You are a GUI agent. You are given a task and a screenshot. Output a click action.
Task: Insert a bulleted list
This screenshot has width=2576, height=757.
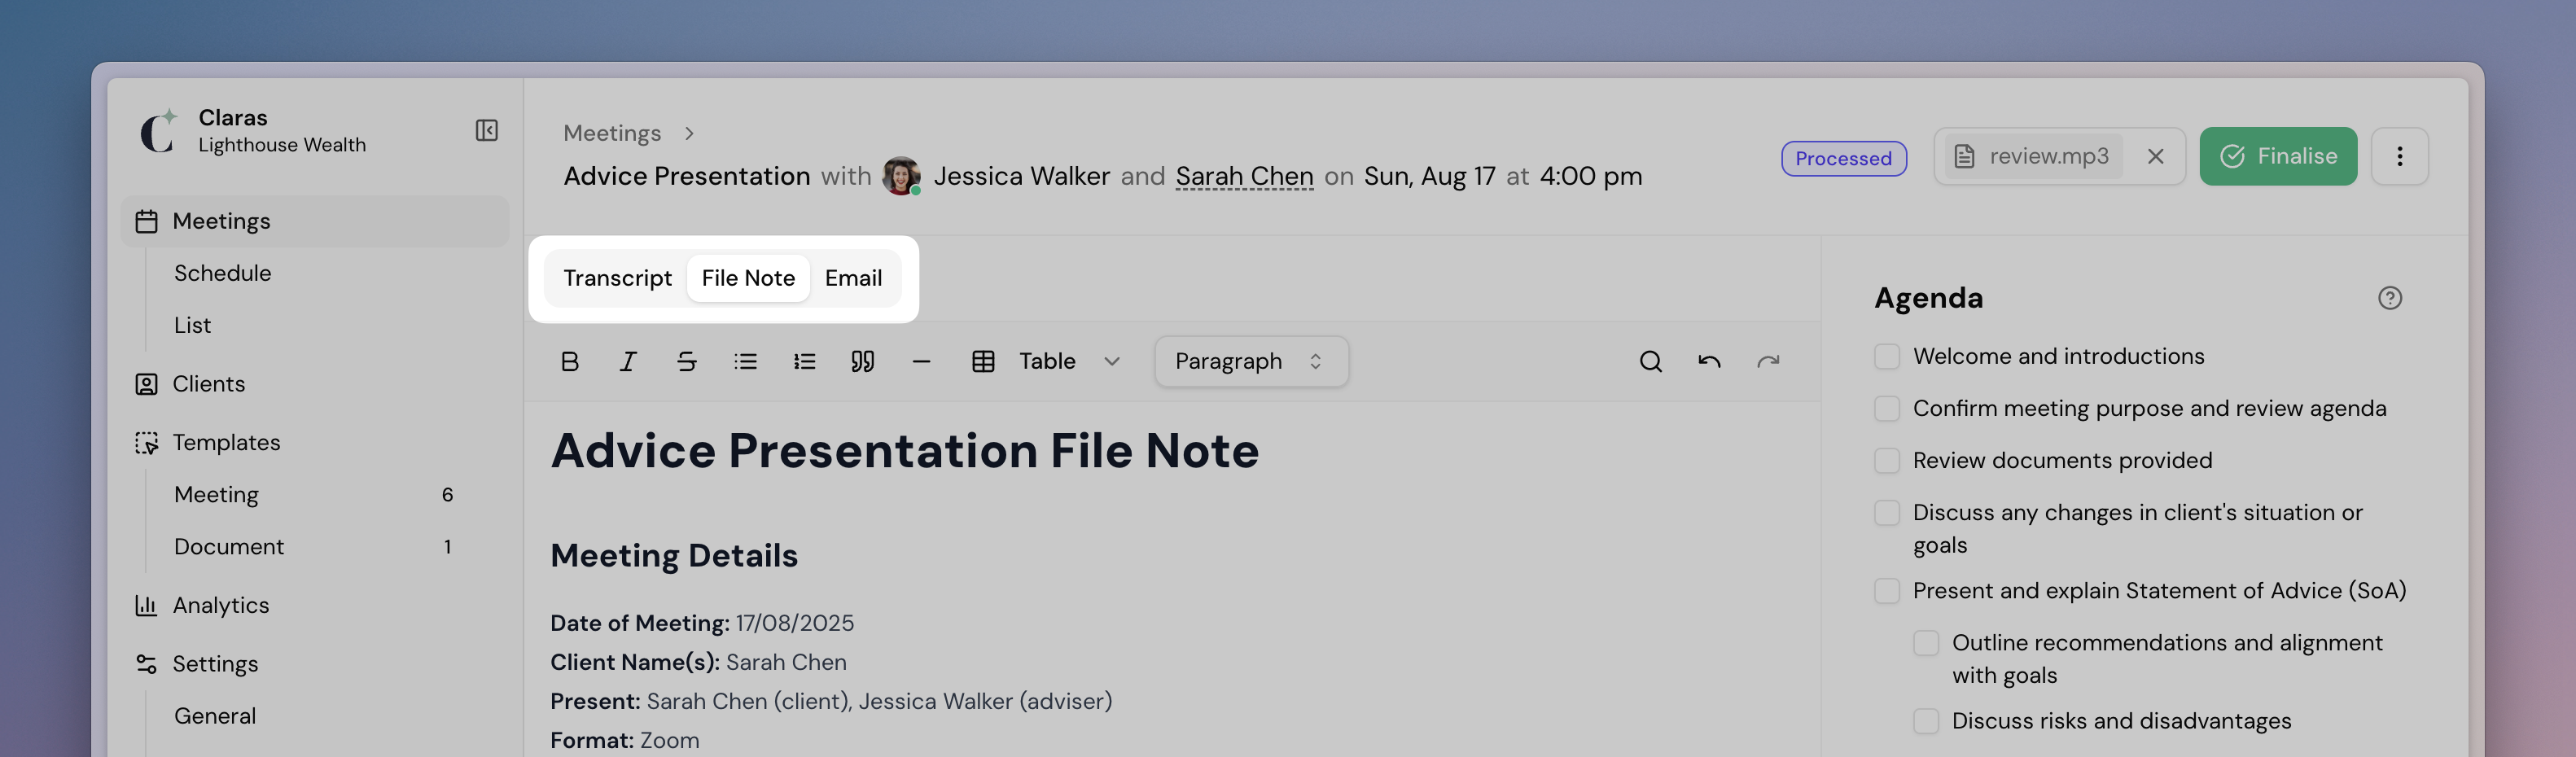click(x=745, y=361)
